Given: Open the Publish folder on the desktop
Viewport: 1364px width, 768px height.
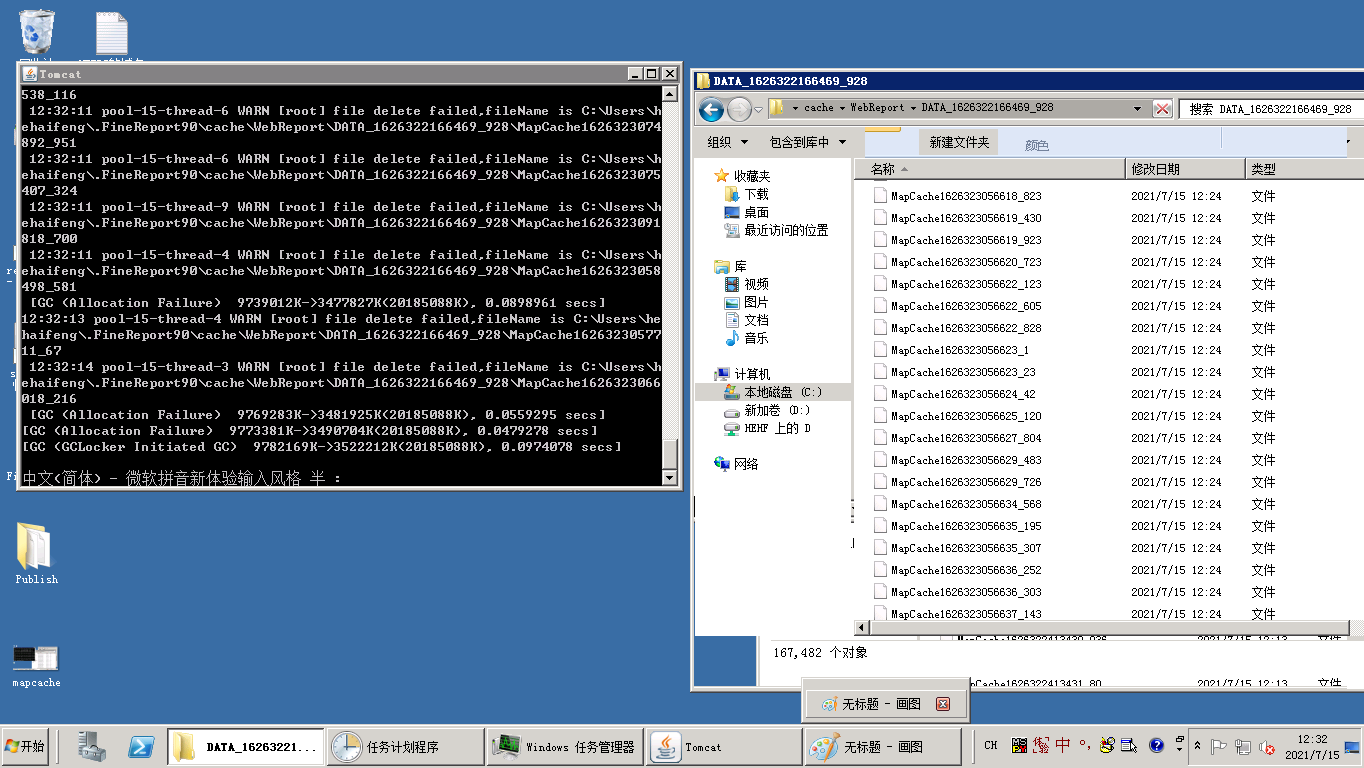Looking at the screenshot, I should point(36,553).
